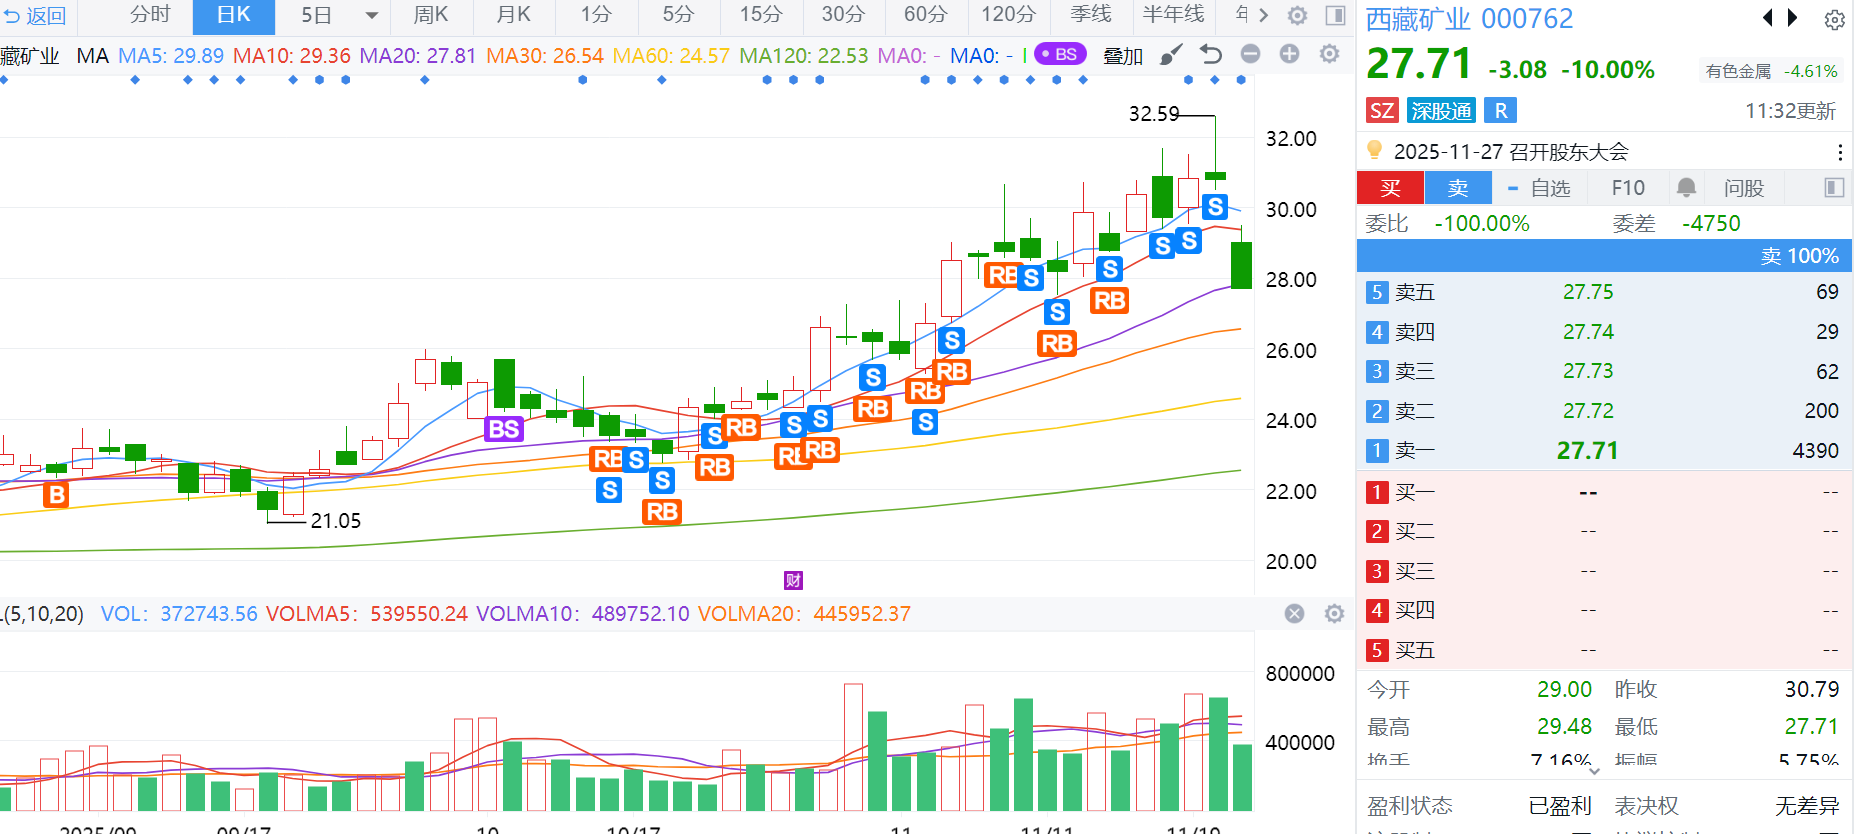The image size is (1854, 834).
Task: Click the R margin trading badge
Action: tap(1501, 110)
